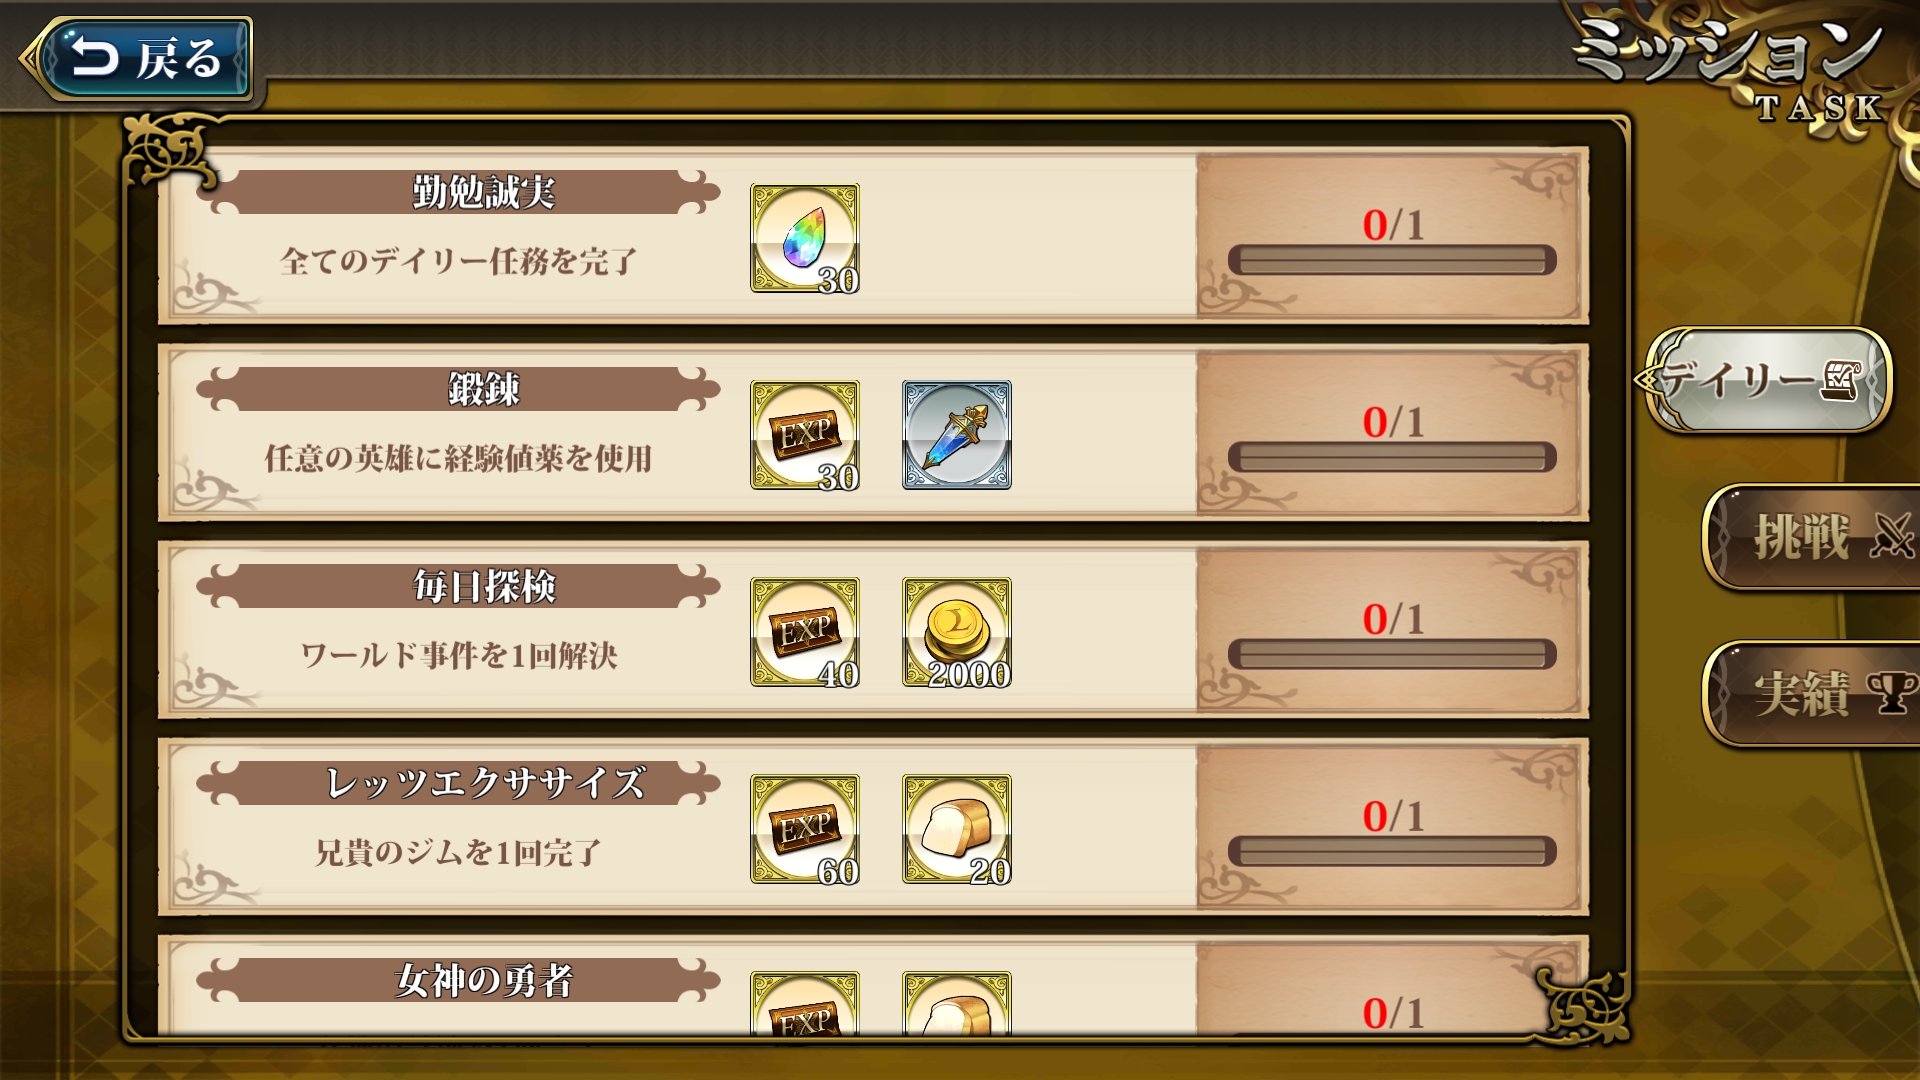Click the 鍛錬 mission progress bar
The height and width of the screenshot is (1080, 1920).
(1392, 457)
